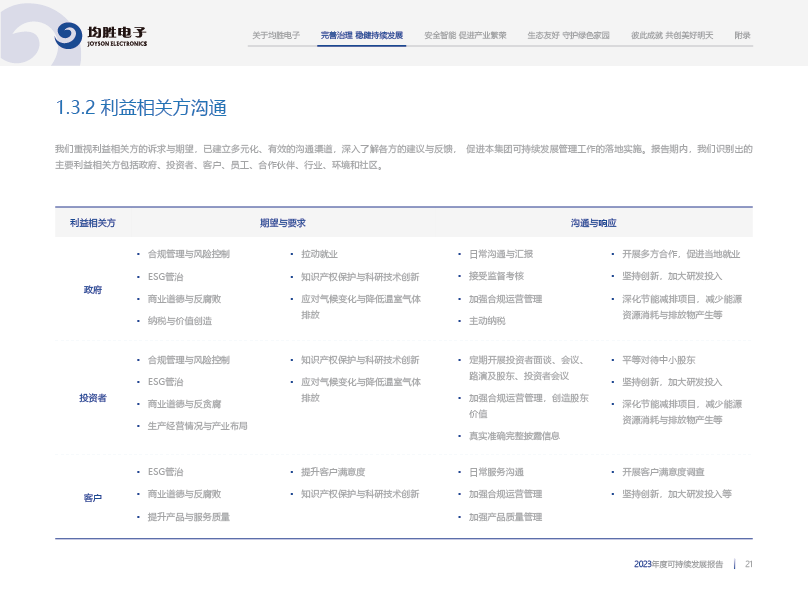The height and width of the screenshot is (596, 808).
Task: Open the 关于均胜电子 navigation tab
Action: pos(276,35)
